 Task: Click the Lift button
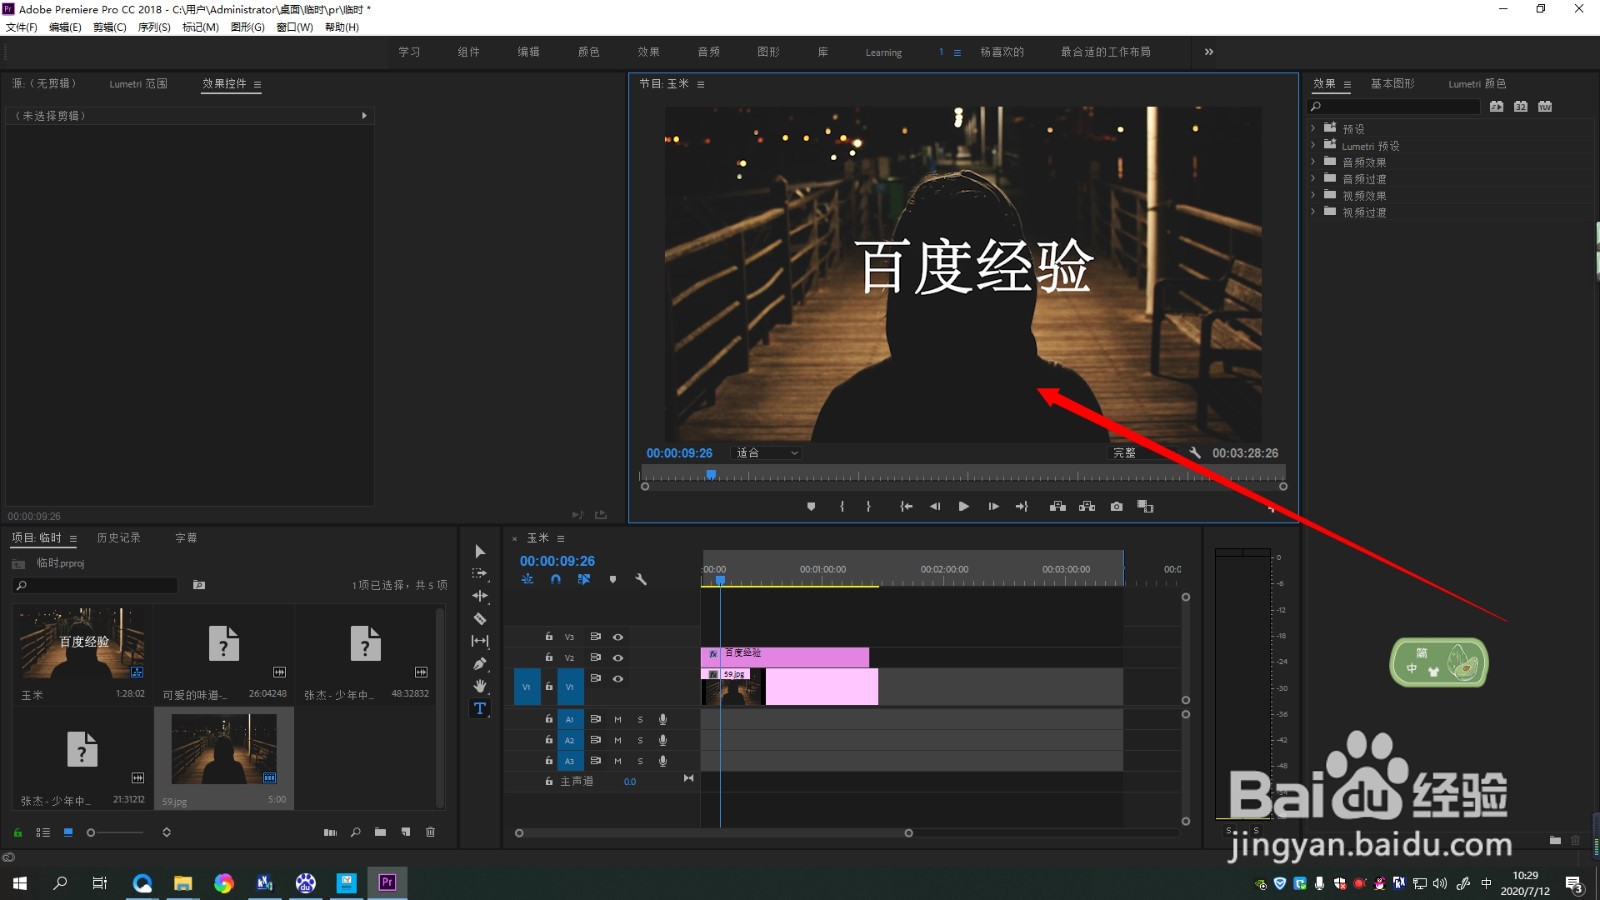1057,507
